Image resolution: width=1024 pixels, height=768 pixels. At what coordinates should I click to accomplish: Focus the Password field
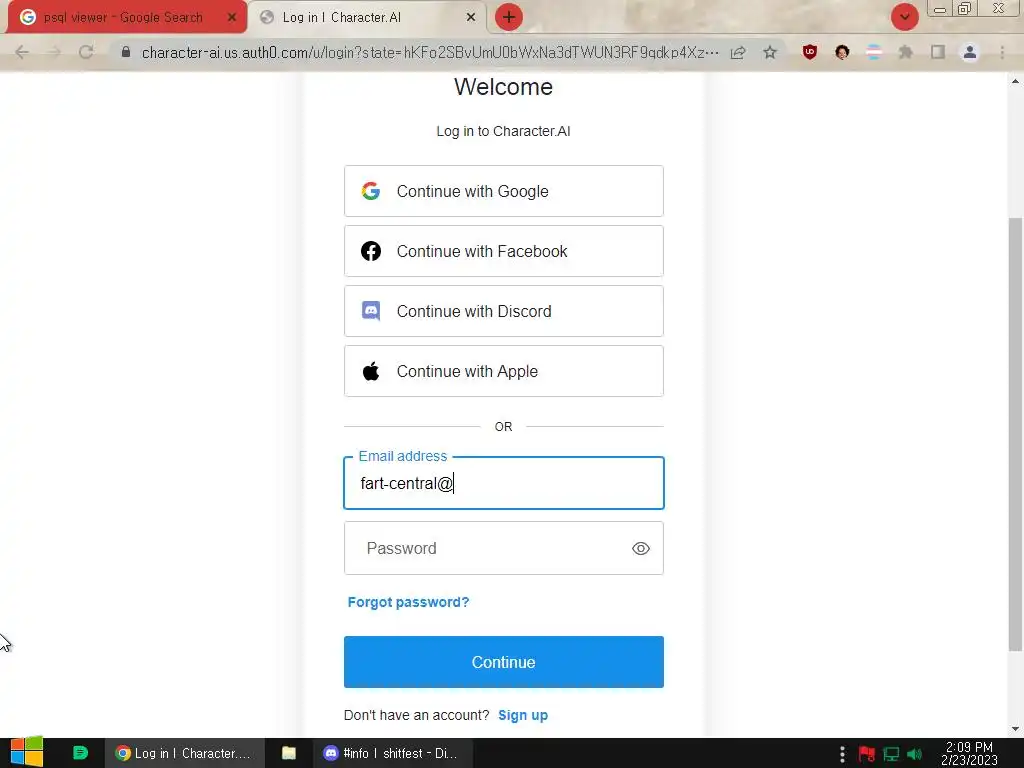504,548
